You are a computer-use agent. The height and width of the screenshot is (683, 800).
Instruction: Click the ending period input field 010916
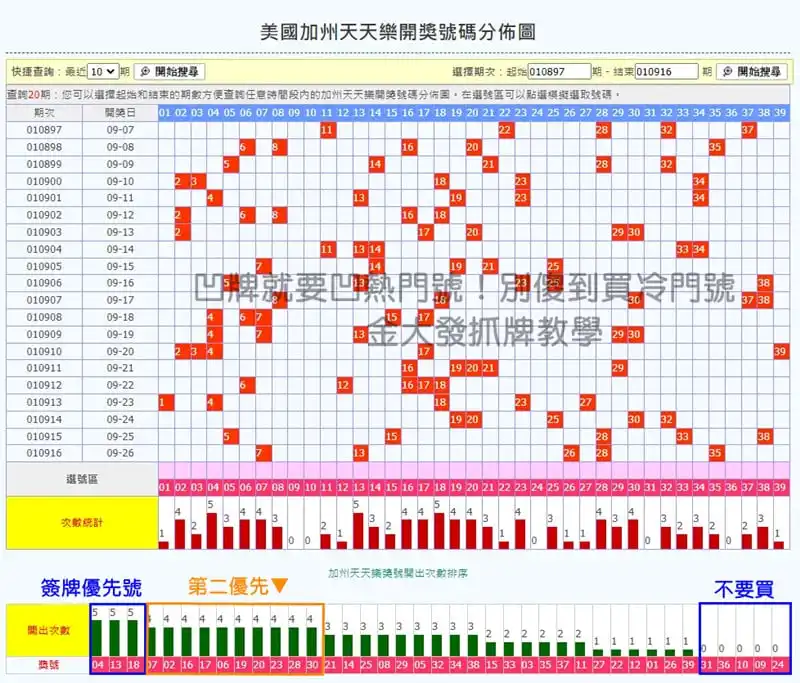666,72
